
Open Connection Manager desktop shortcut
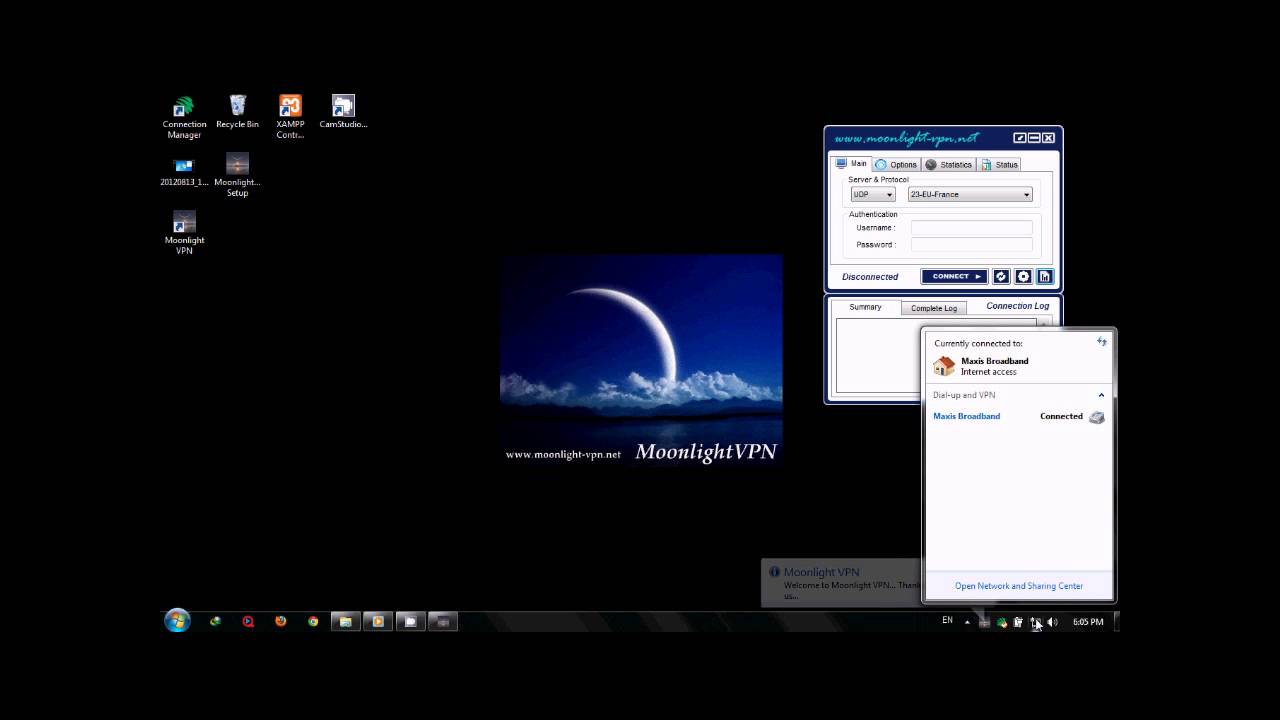click(184, 117)
